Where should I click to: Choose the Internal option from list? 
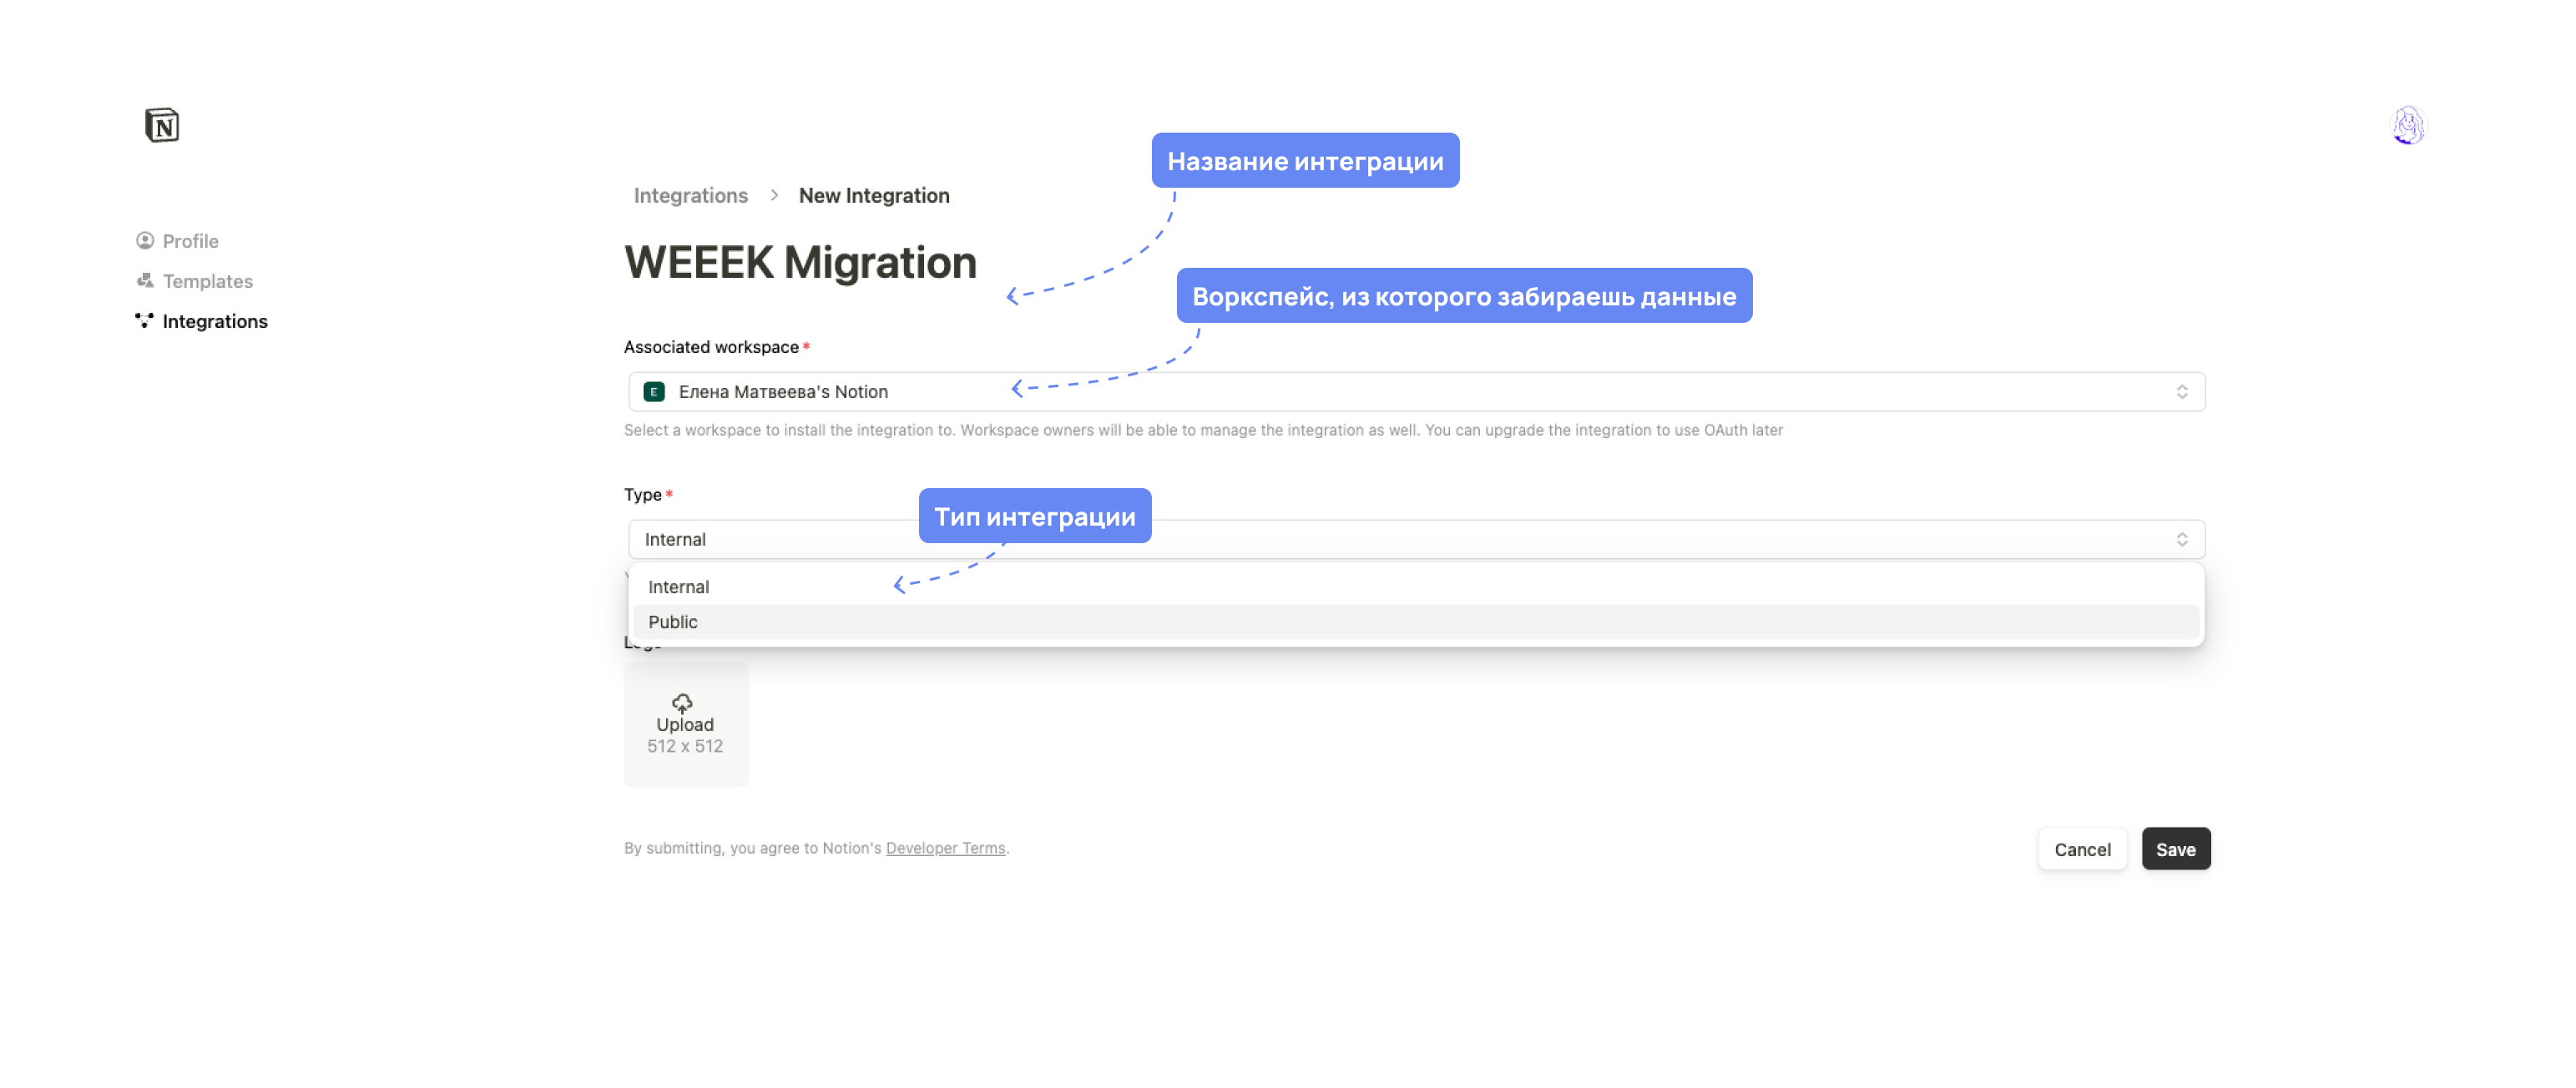click(x=678, y=587)
